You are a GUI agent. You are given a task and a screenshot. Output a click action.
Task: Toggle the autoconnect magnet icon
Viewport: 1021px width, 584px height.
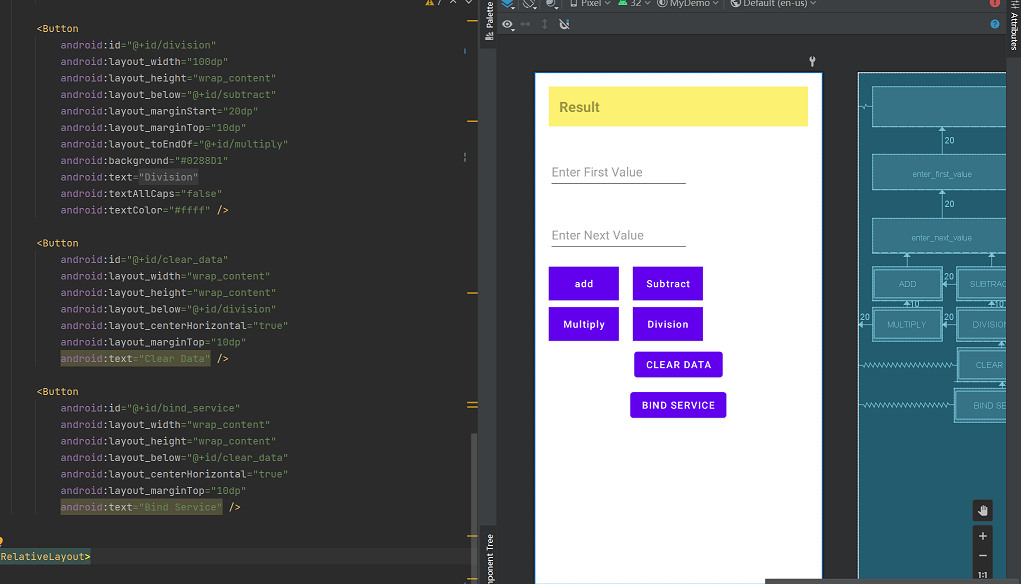565,25
